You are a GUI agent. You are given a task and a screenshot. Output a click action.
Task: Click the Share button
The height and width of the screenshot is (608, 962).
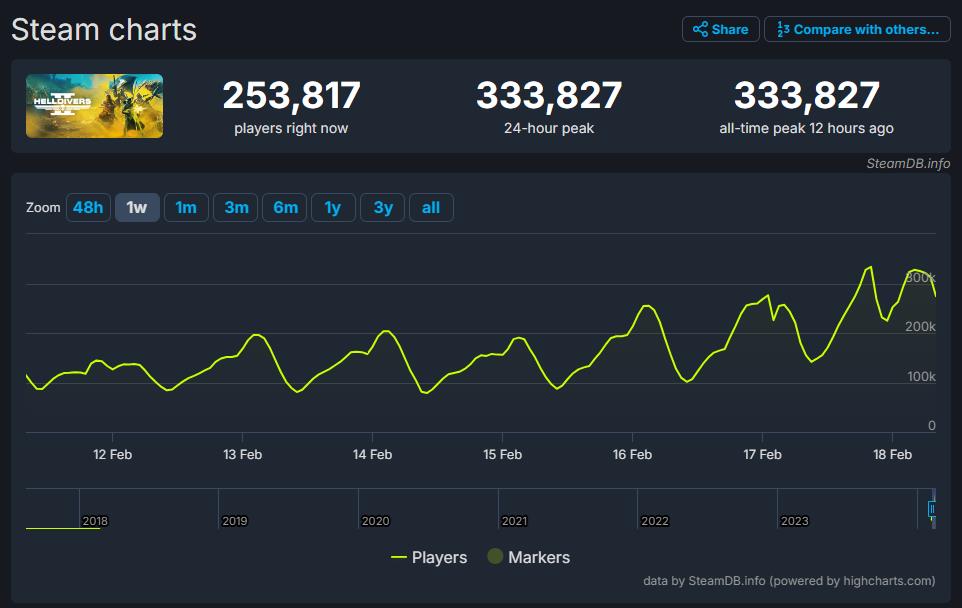click(720, 29)
